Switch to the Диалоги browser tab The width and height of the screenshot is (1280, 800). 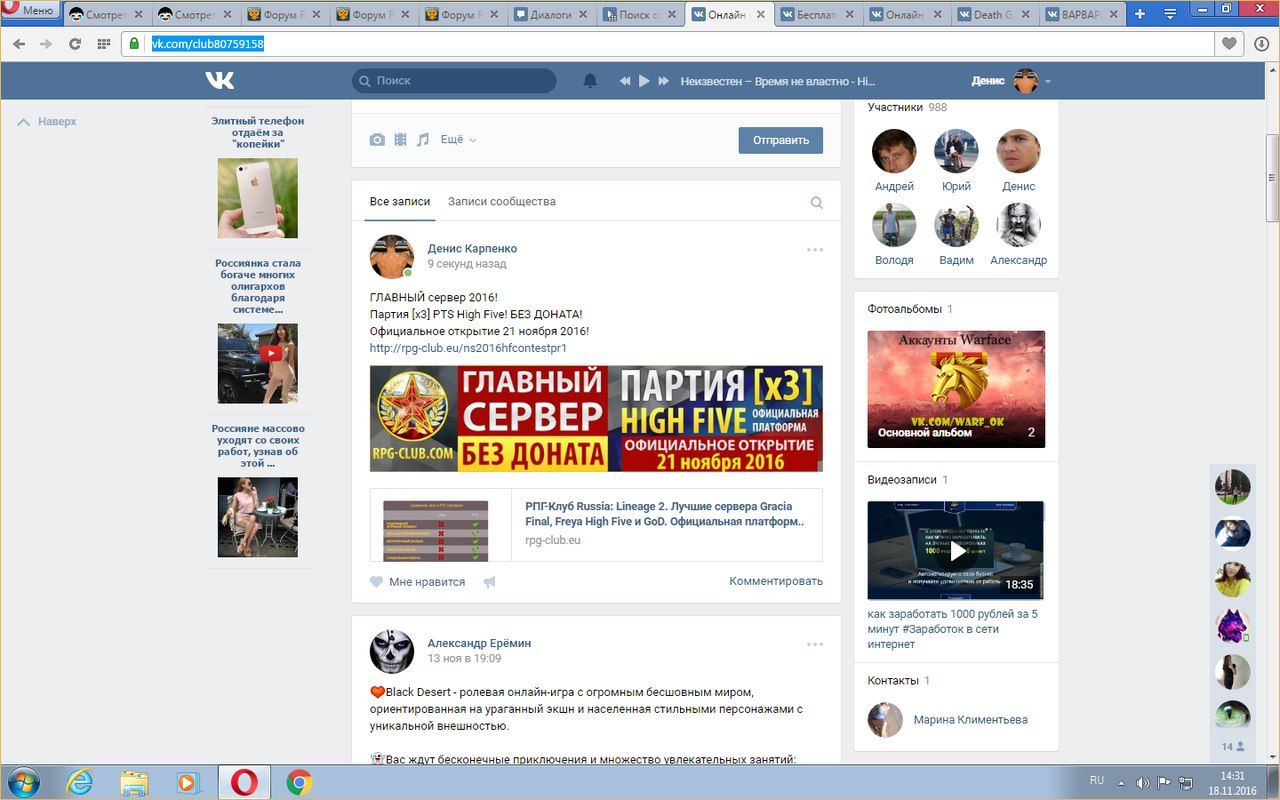(x=550, y=15)
